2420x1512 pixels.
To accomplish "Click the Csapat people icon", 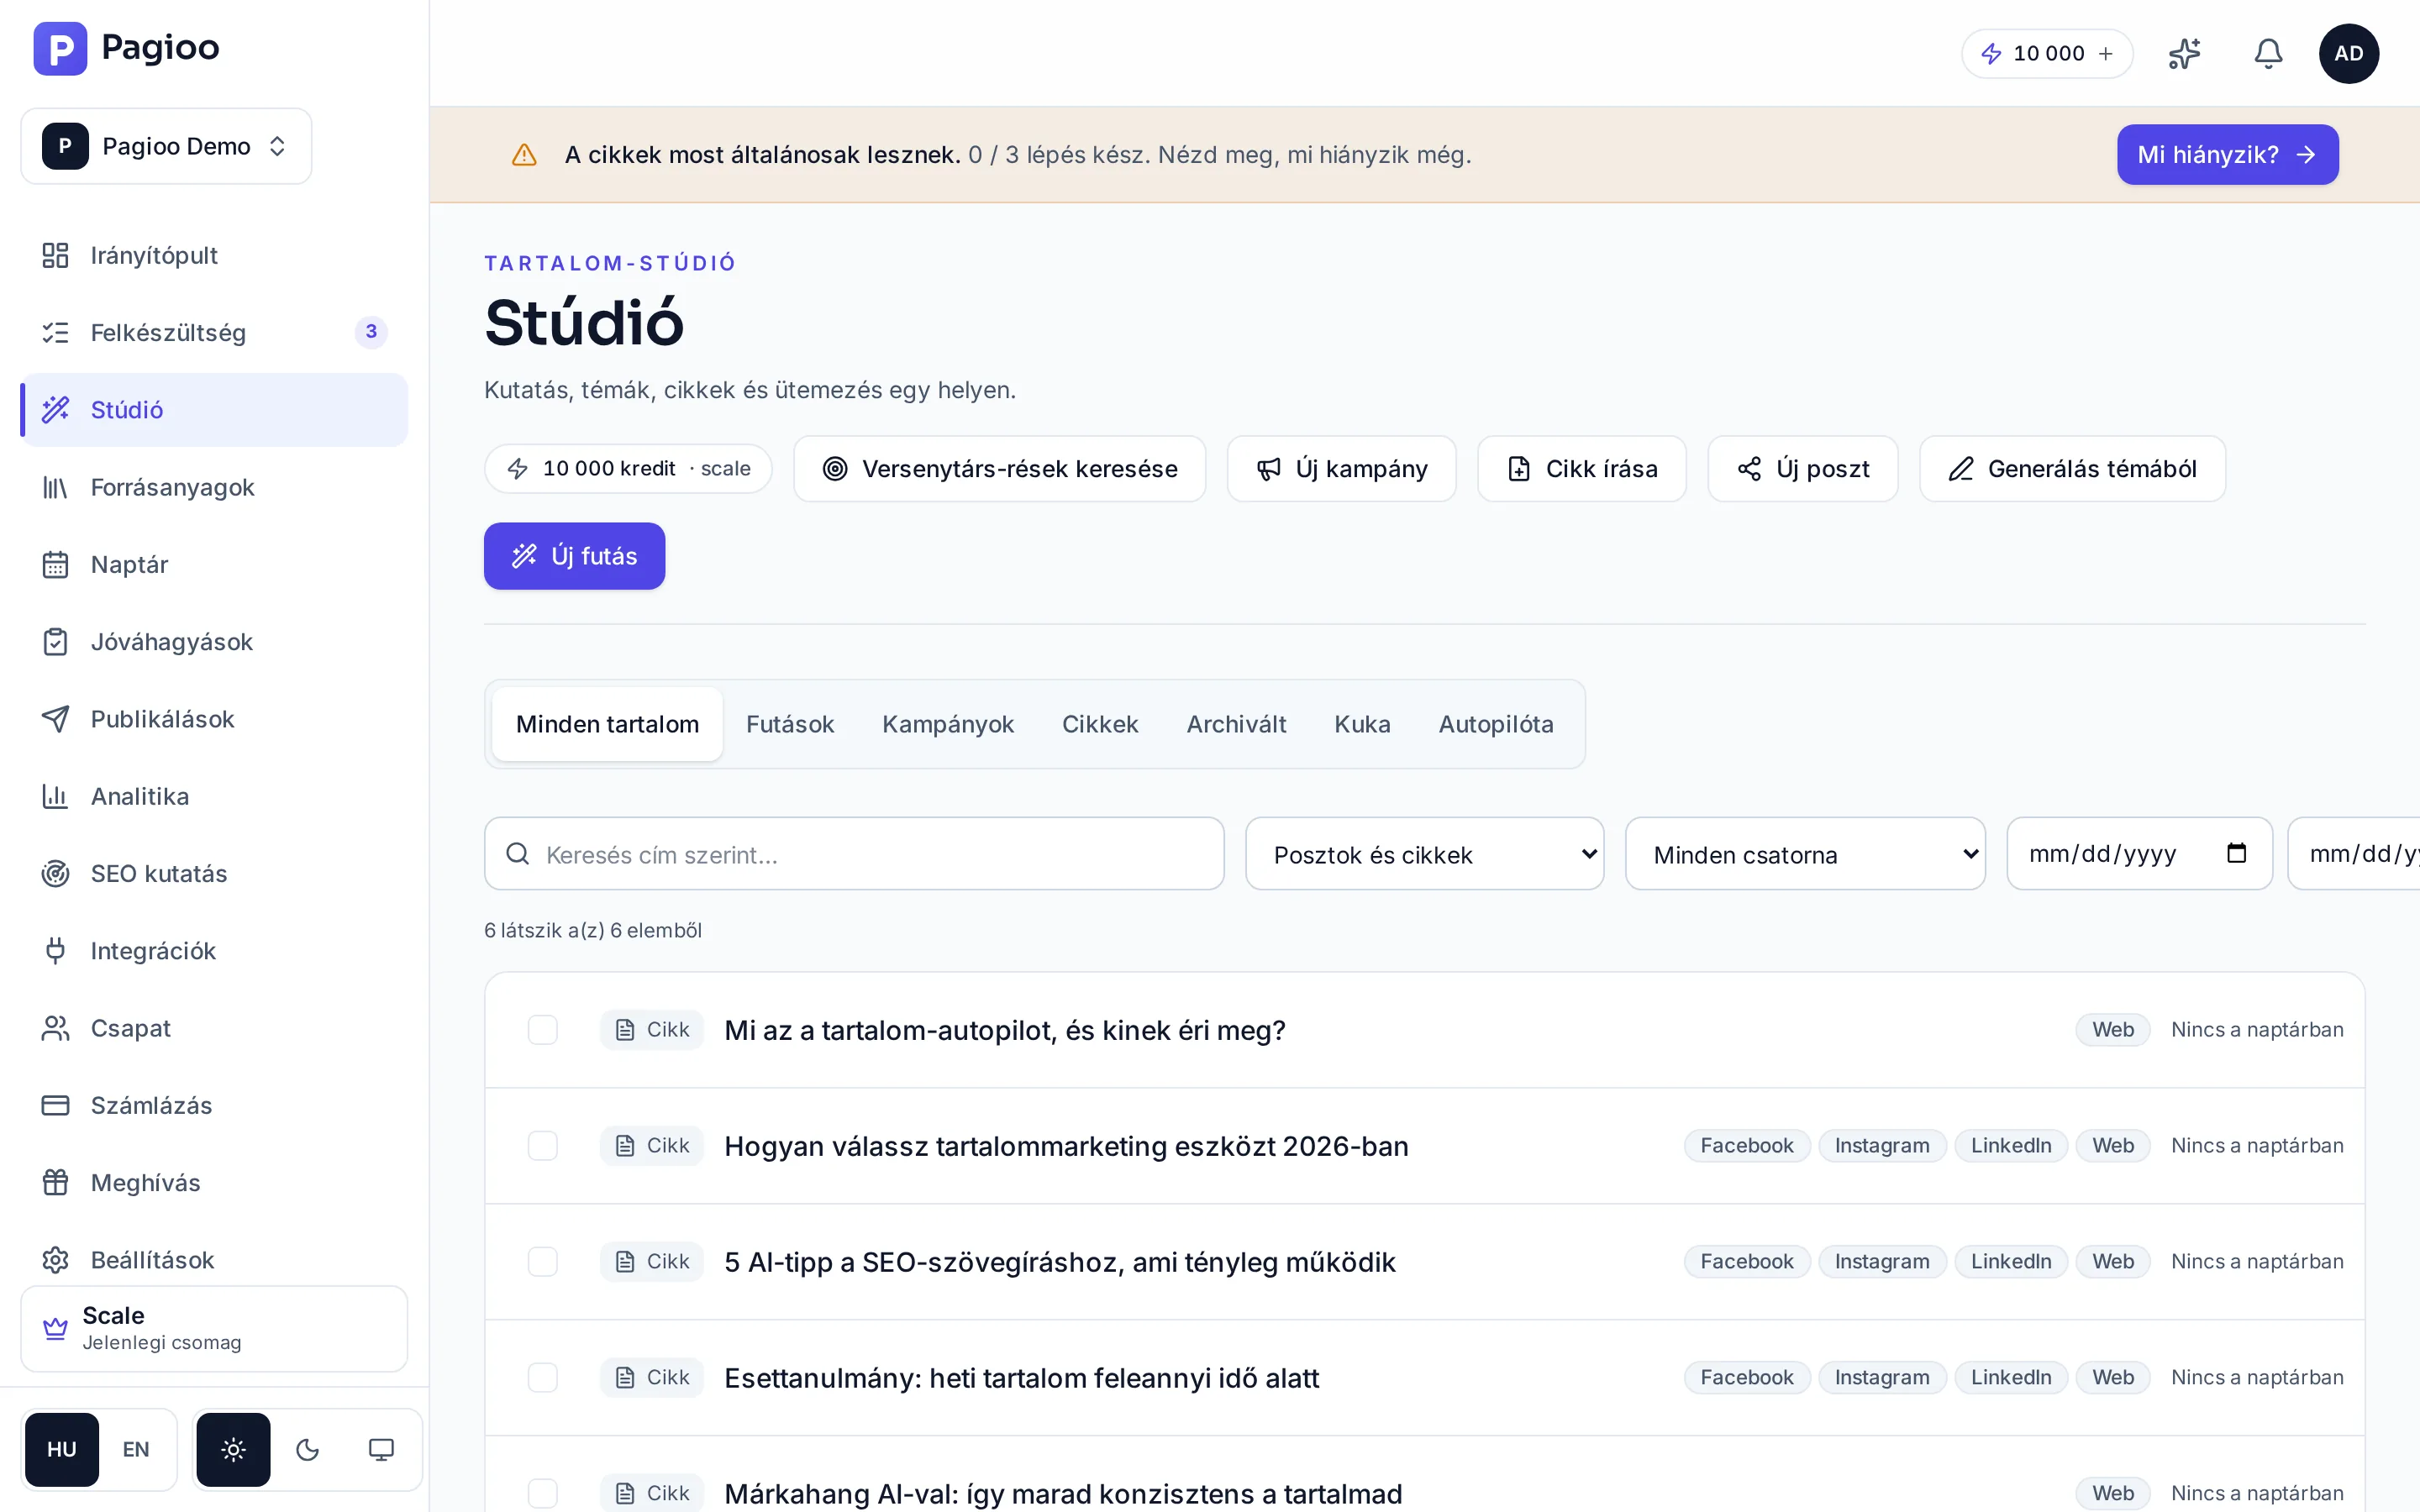I will click(x=55, y=1028).
